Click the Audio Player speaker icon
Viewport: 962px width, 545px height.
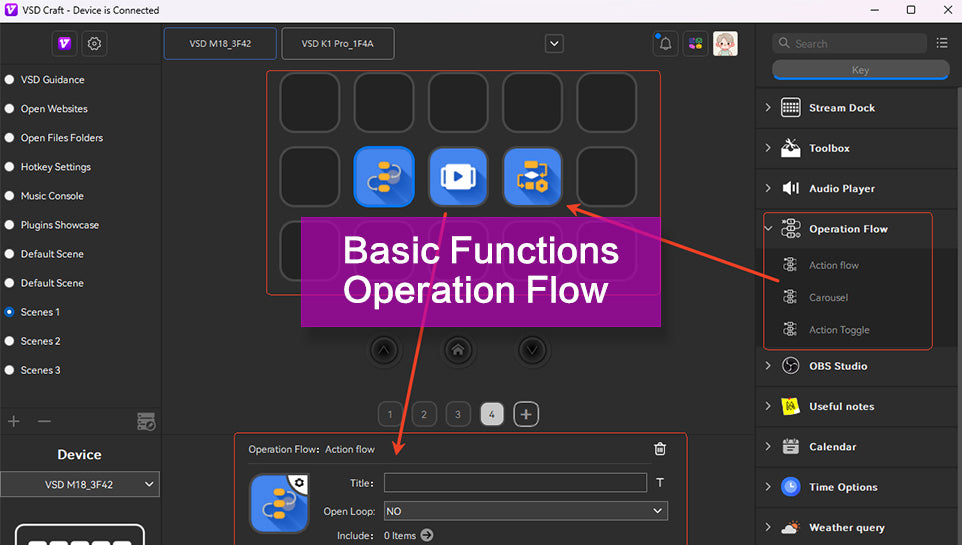pos(790,188)
